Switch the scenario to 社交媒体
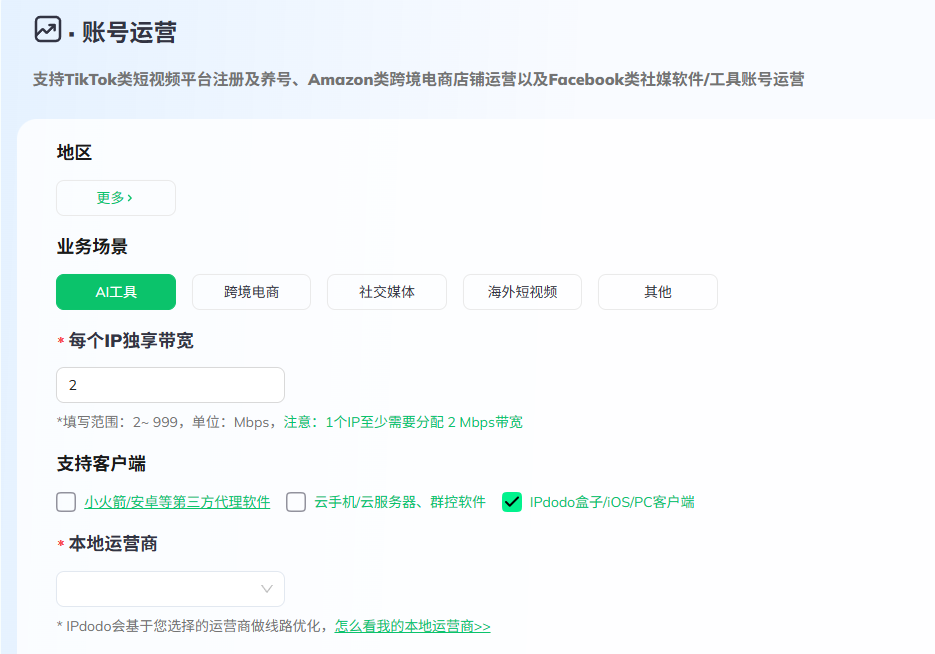 (387, 292)
